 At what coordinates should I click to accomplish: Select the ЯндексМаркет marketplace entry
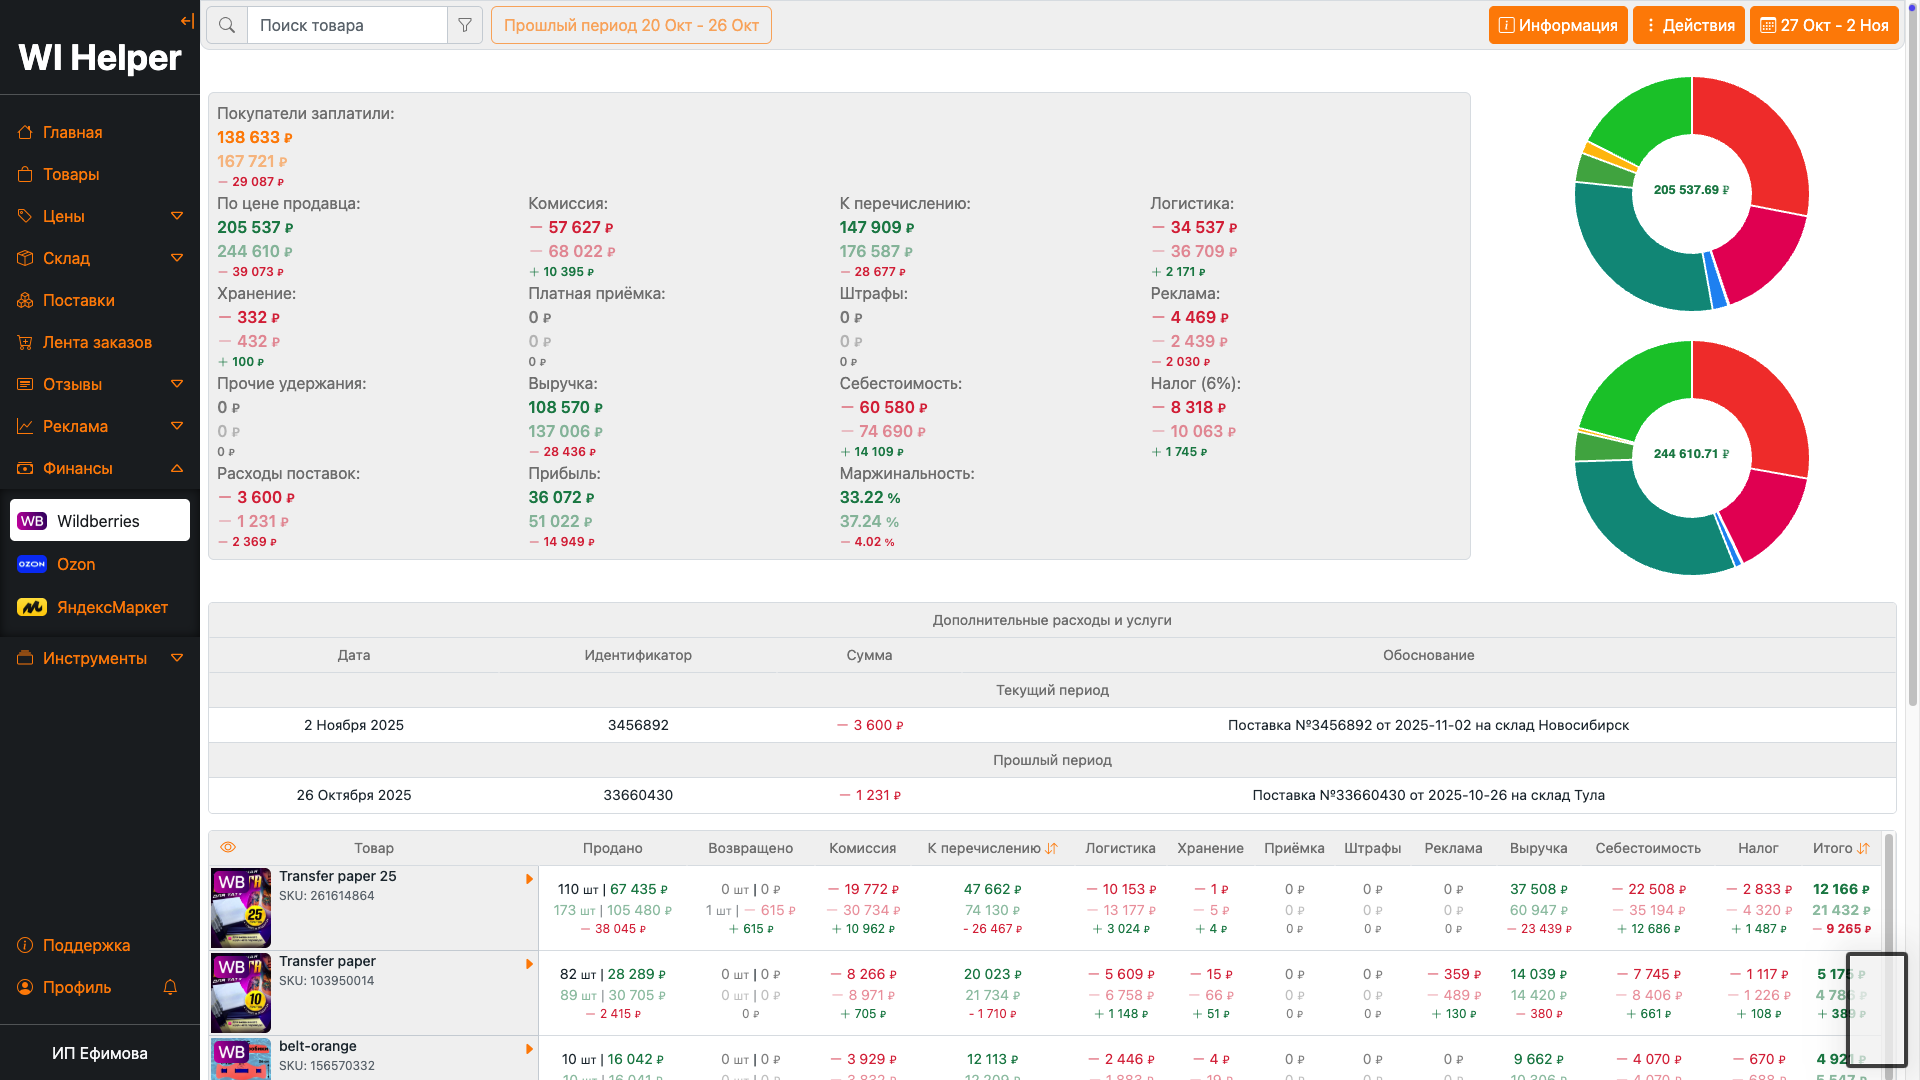point(111,607)
